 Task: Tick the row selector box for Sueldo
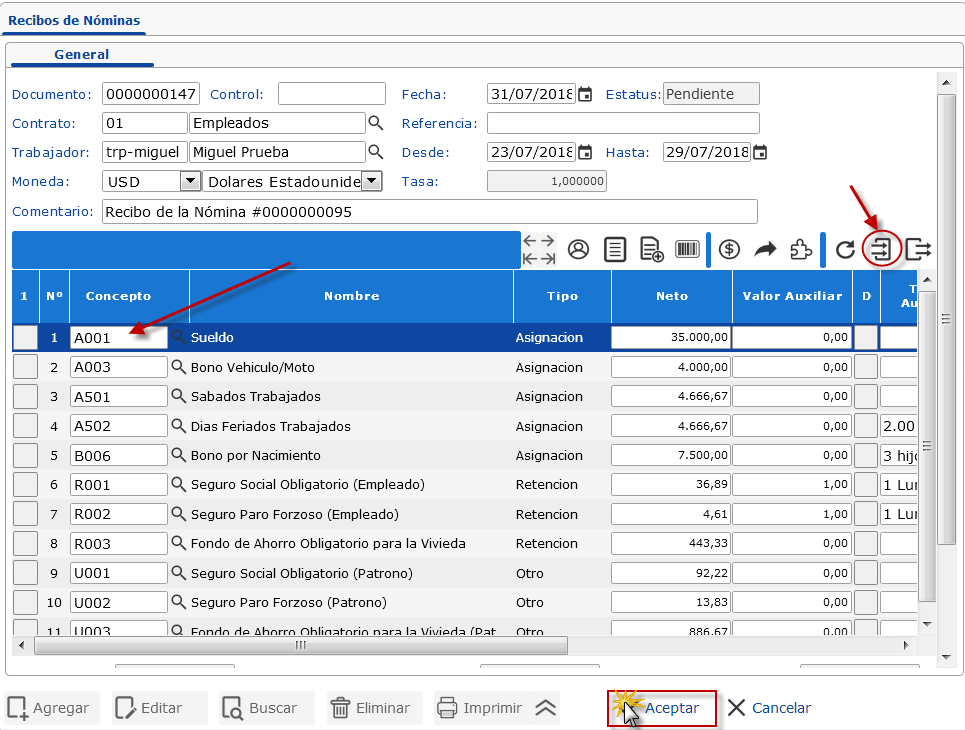[x=25, y=338]
